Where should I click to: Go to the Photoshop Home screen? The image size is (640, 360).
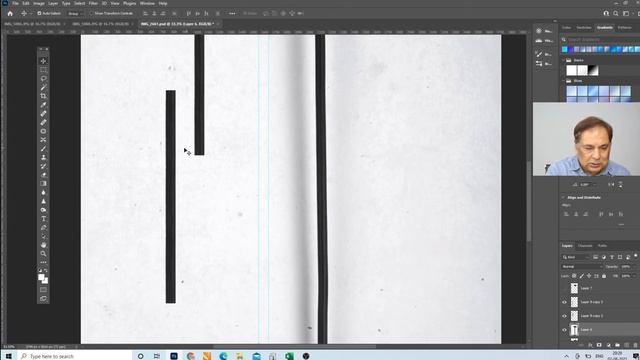point(10,13)
